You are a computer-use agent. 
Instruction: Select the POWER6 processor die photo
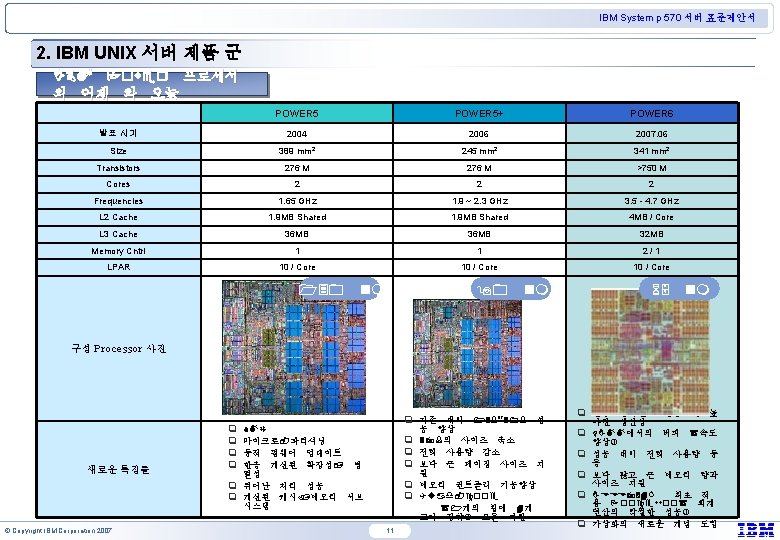pos(650,351)
